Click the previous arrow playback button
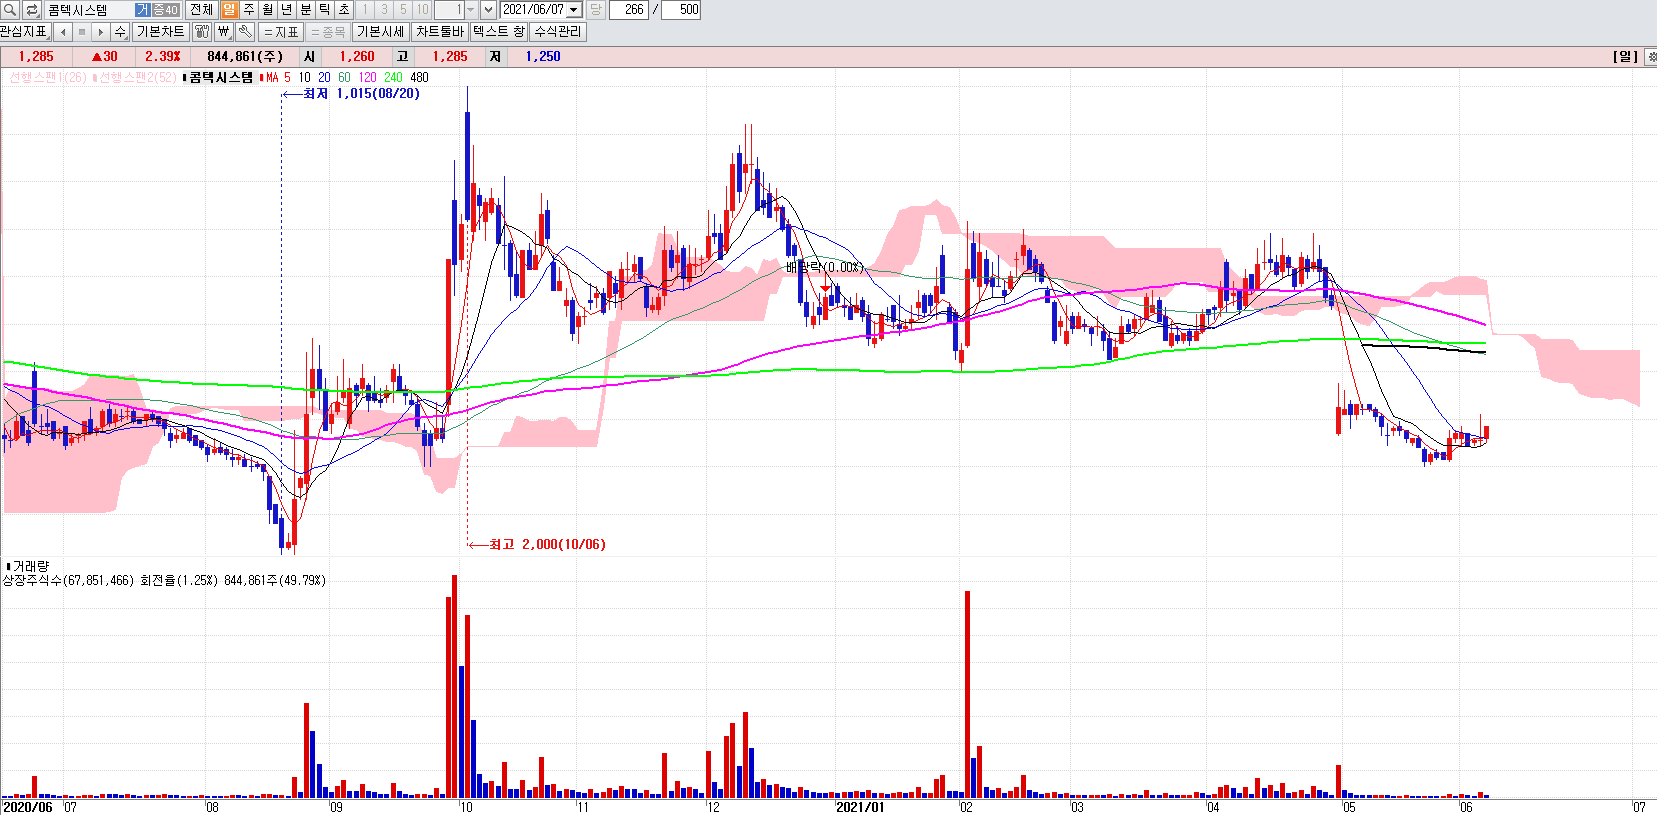This screenshot has width=1657, height=815. 63,32
